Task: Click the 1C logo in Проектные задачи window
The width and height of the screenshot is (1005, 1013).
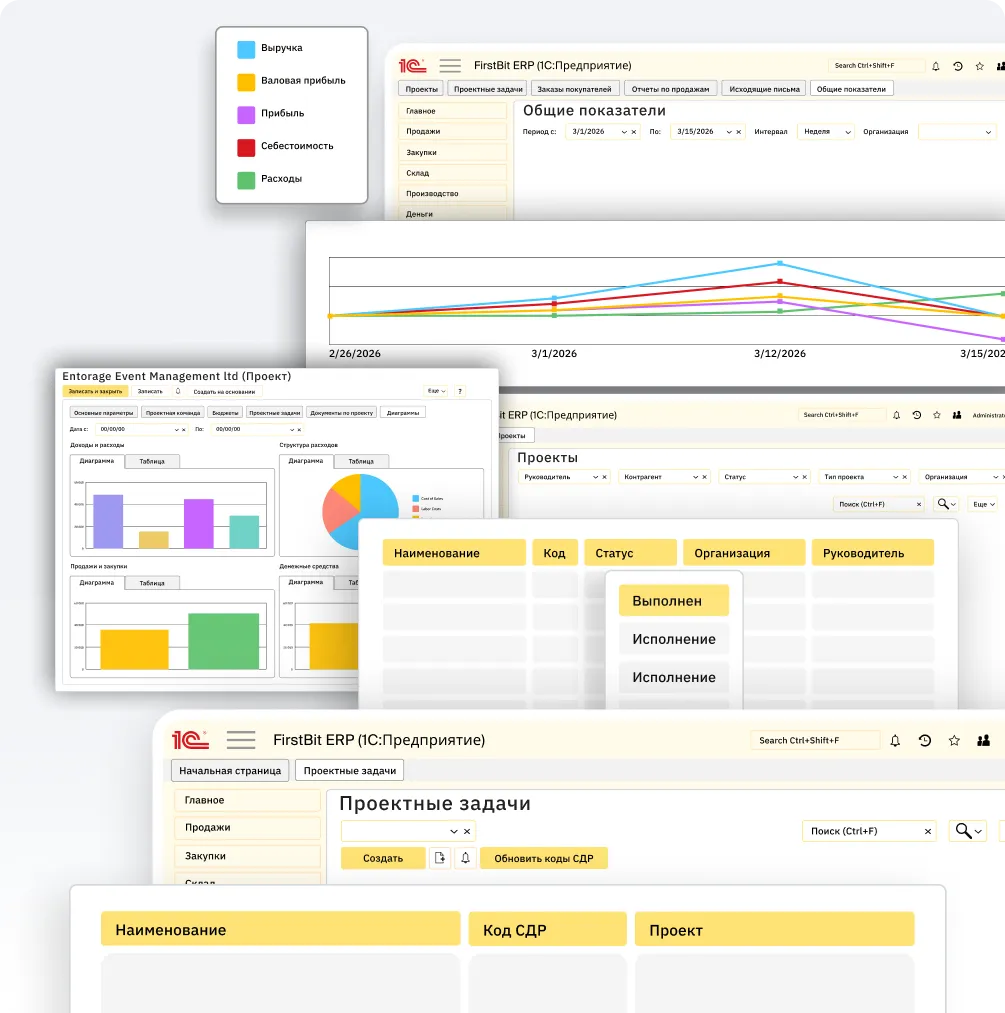Action: coord(190,740)
